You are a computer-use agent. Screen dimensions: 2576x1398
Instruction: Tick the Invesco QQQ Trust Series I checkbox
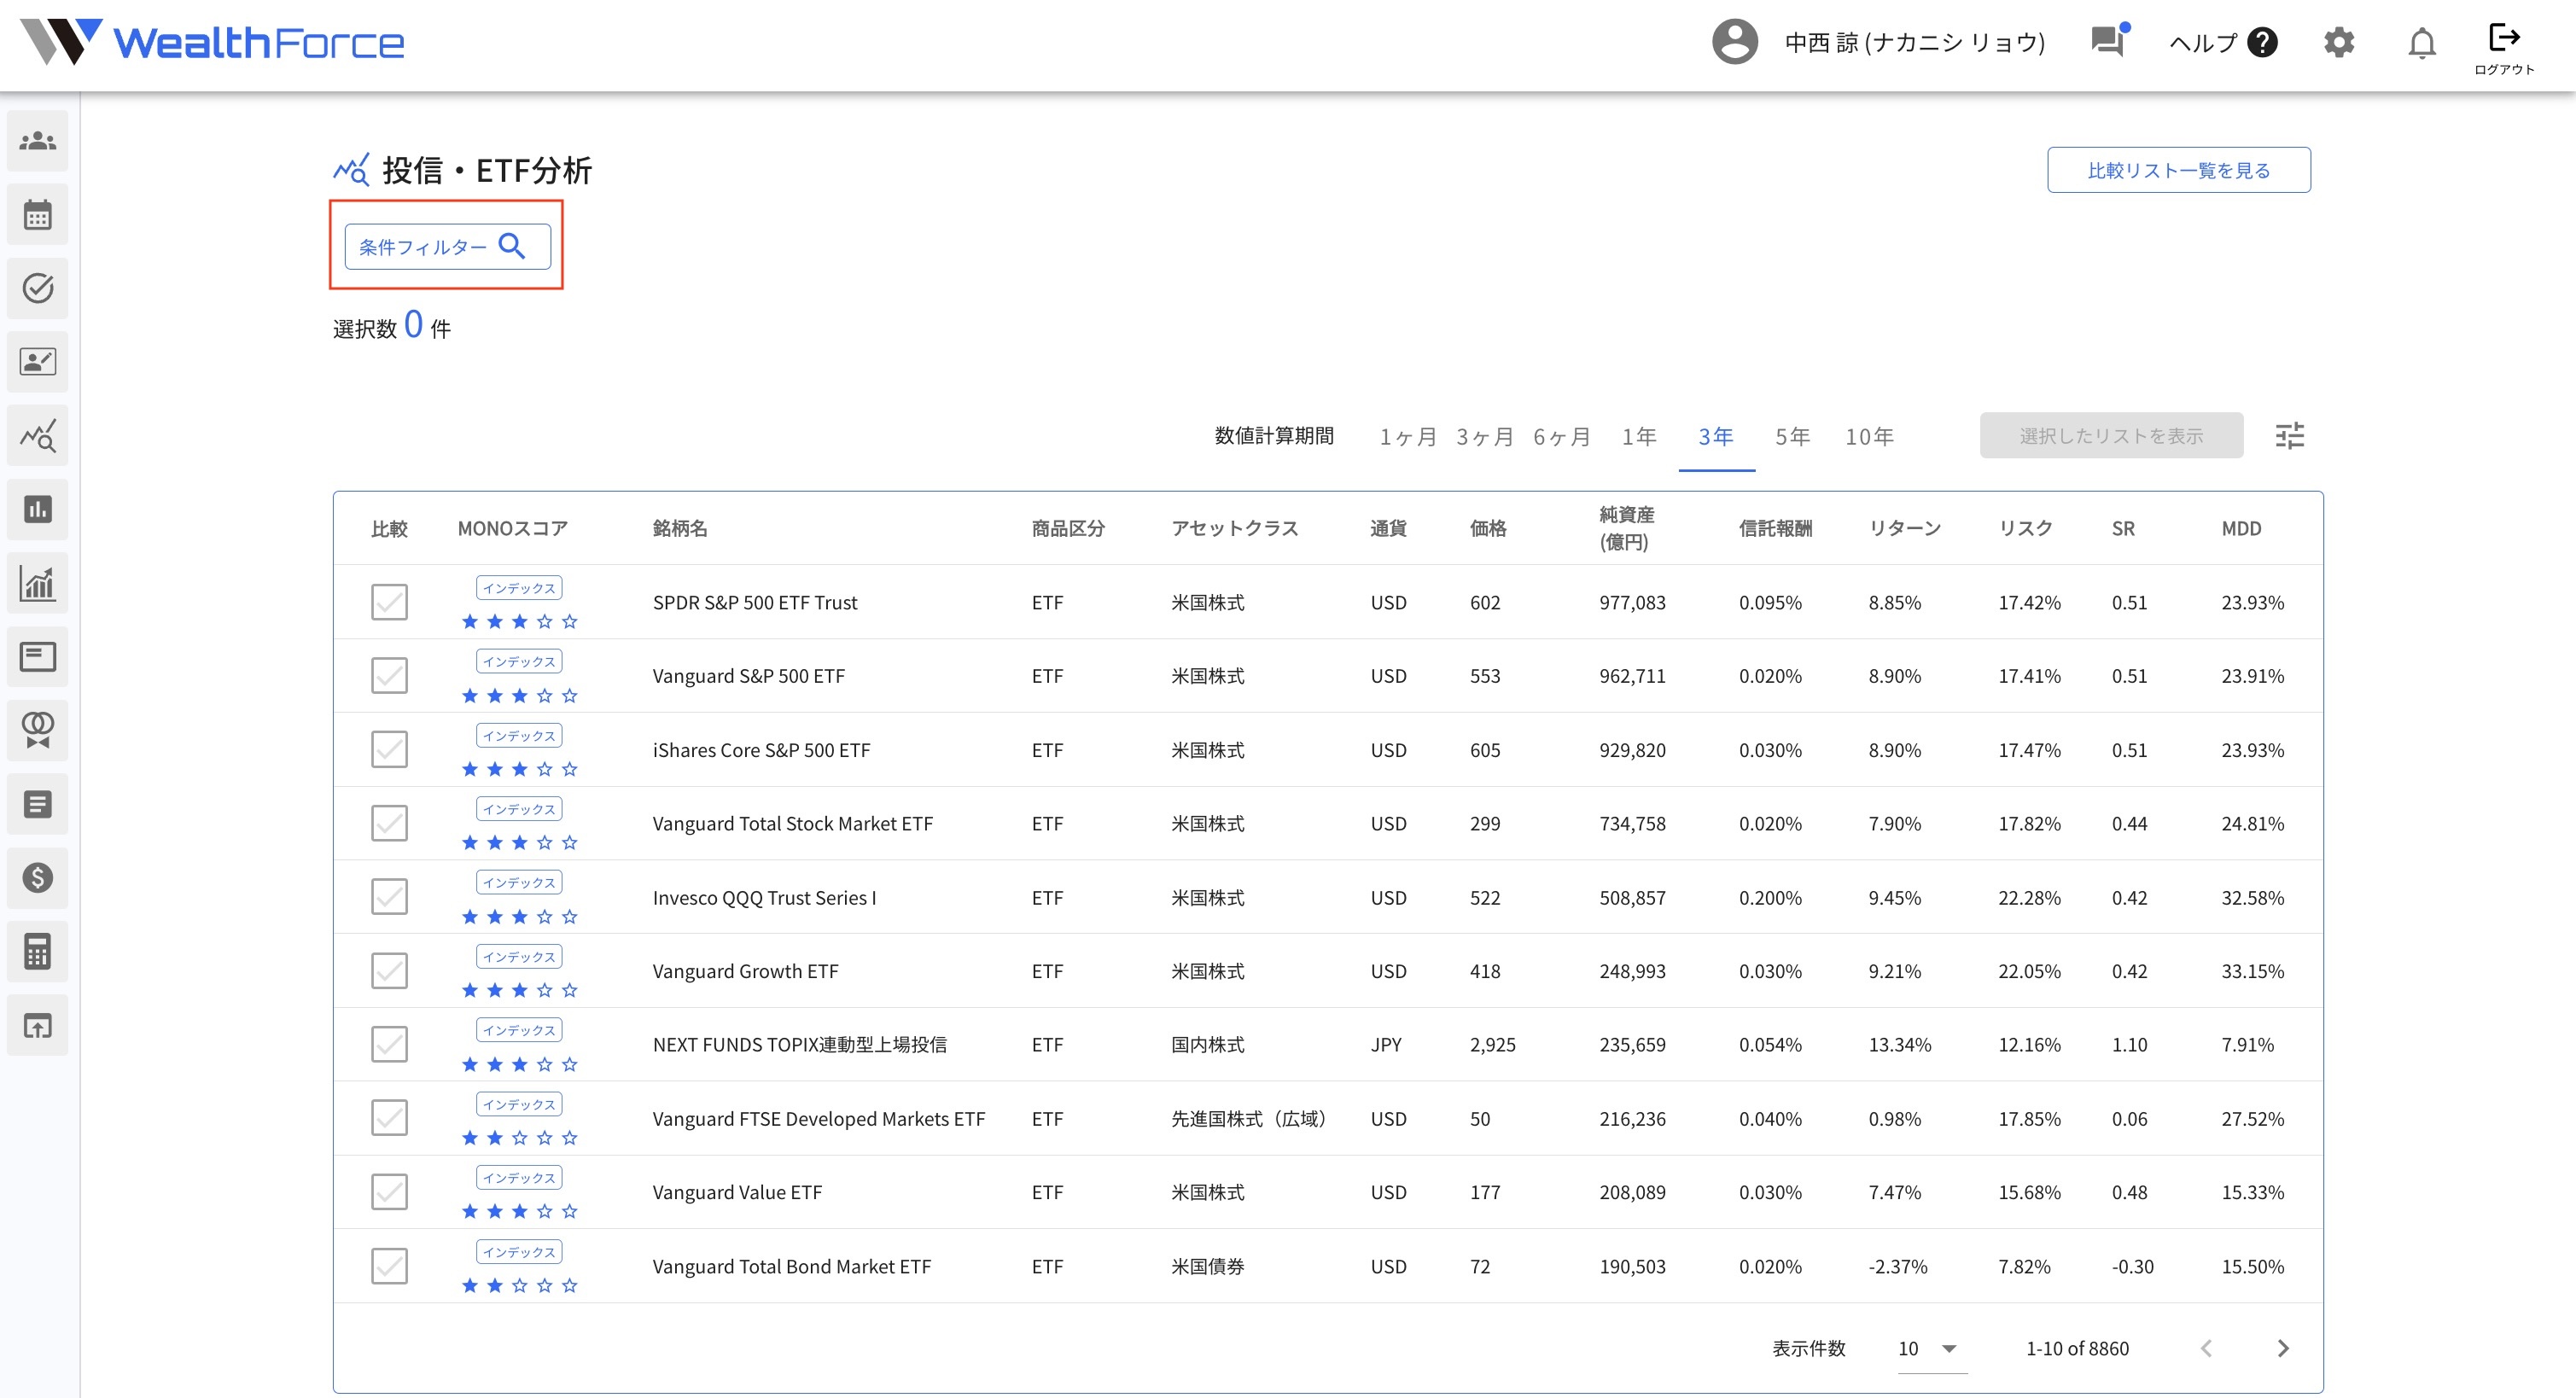[389, 897]
